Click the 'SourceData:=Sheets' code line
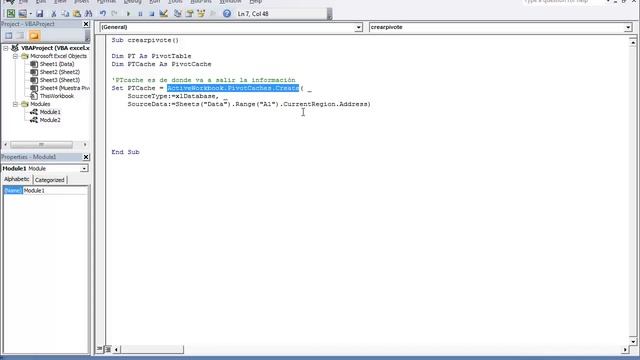This screenshot has height=360, width=640. tap(249, 104)
